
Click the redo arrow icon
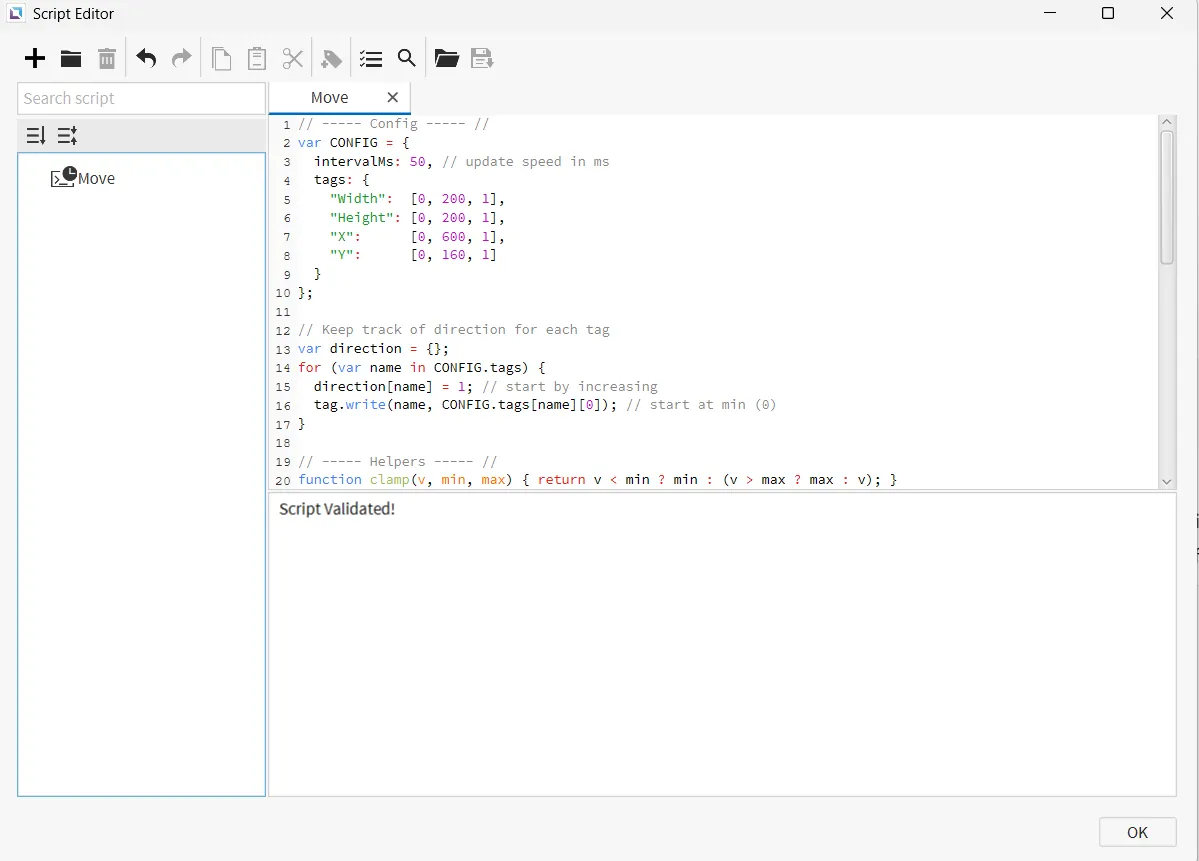point(181,59)
